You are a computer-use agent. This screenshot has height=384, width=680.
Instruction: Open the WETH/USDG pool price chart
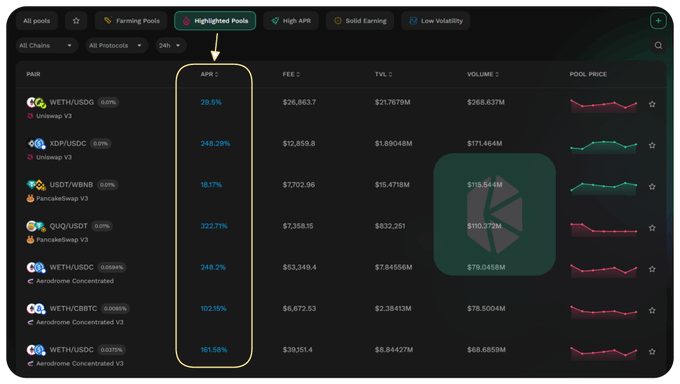tap(603, 105)
